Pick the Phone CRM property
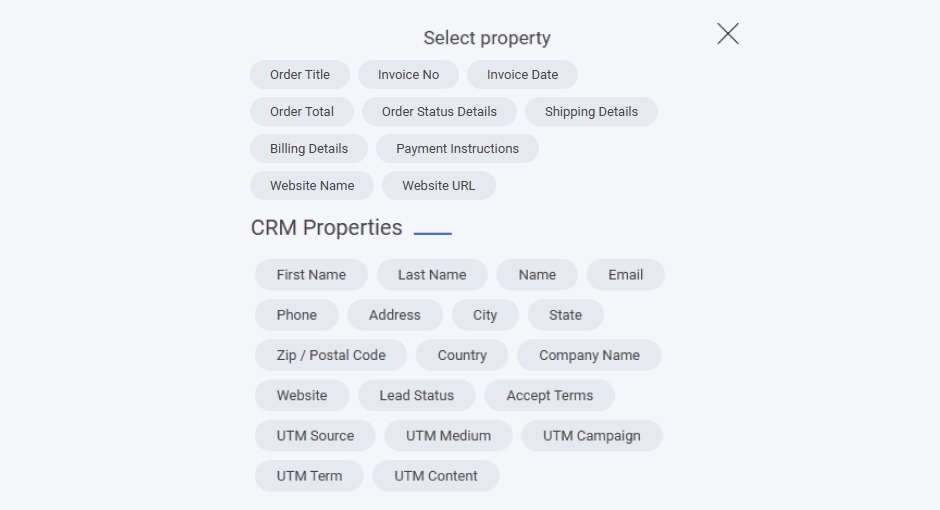Image resolution: width=940 pixels, height=510 pixels. [x=297, y=315]
